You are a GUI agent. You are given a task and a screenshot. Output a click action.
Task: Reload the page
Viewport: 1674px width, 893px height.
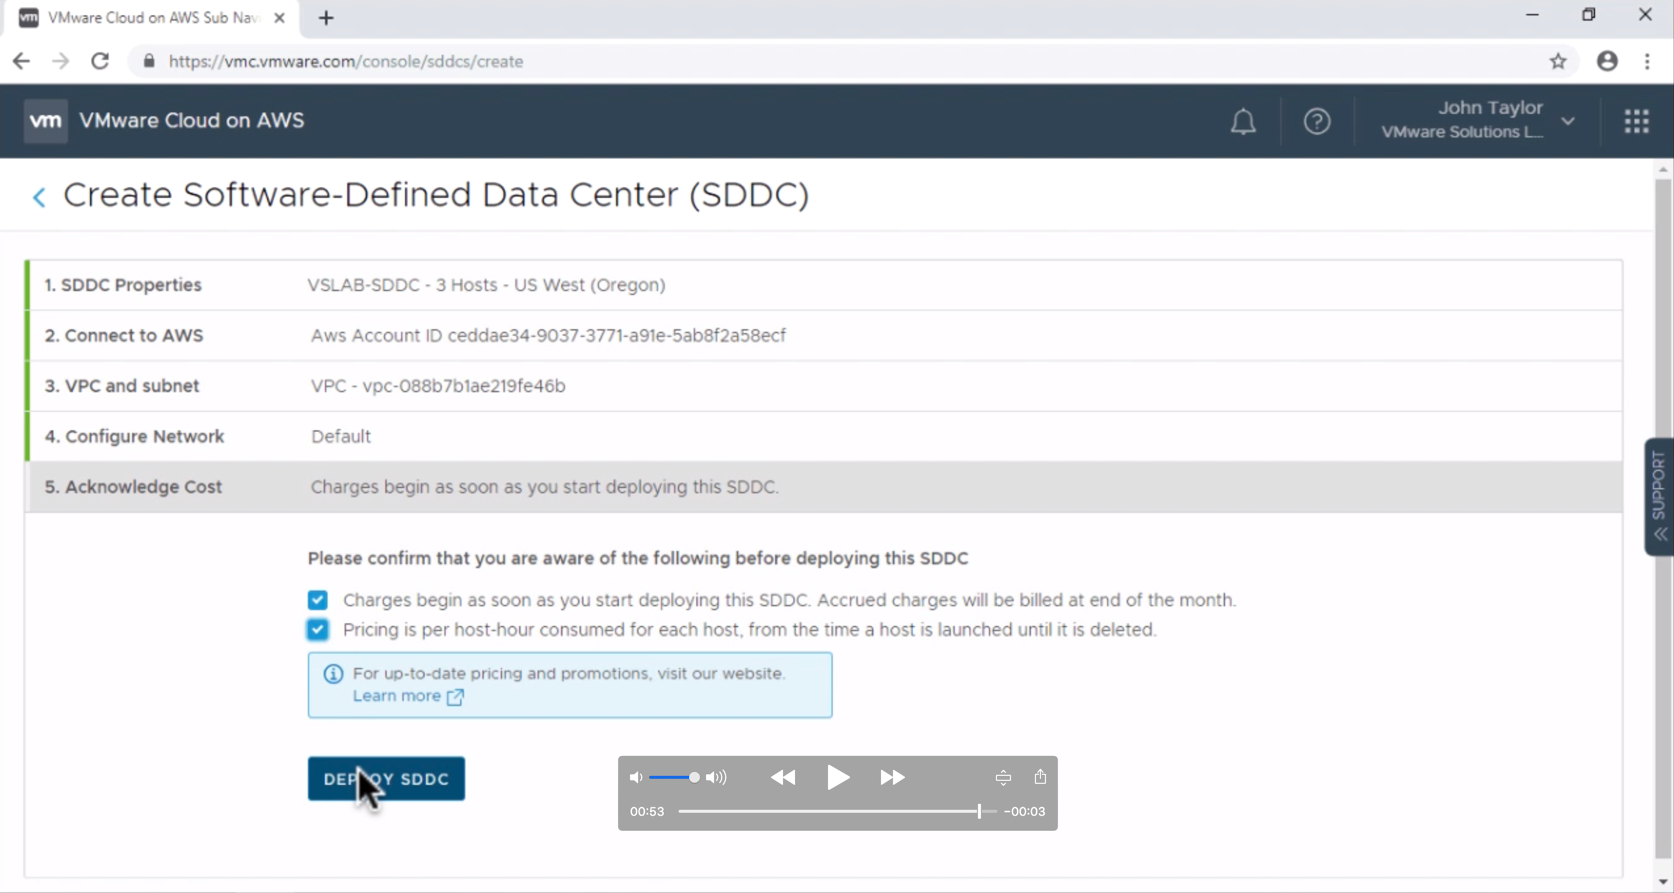(x=100, y=61)
